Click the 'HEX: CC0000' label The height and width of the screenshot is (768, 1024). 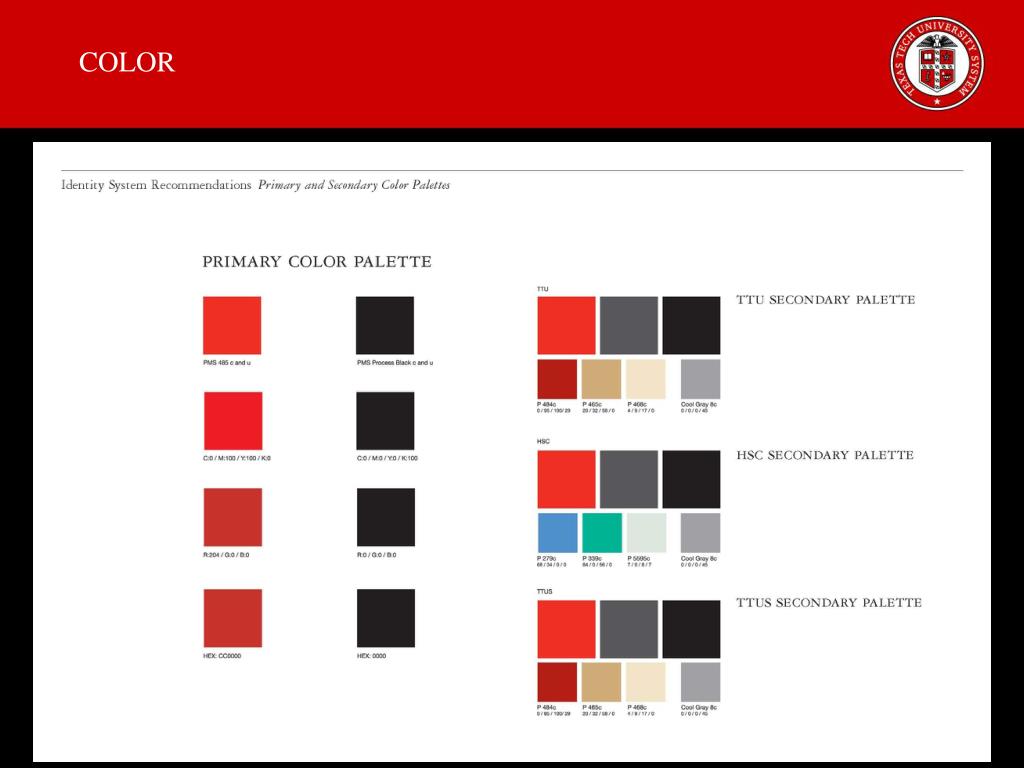click(222, 656)
